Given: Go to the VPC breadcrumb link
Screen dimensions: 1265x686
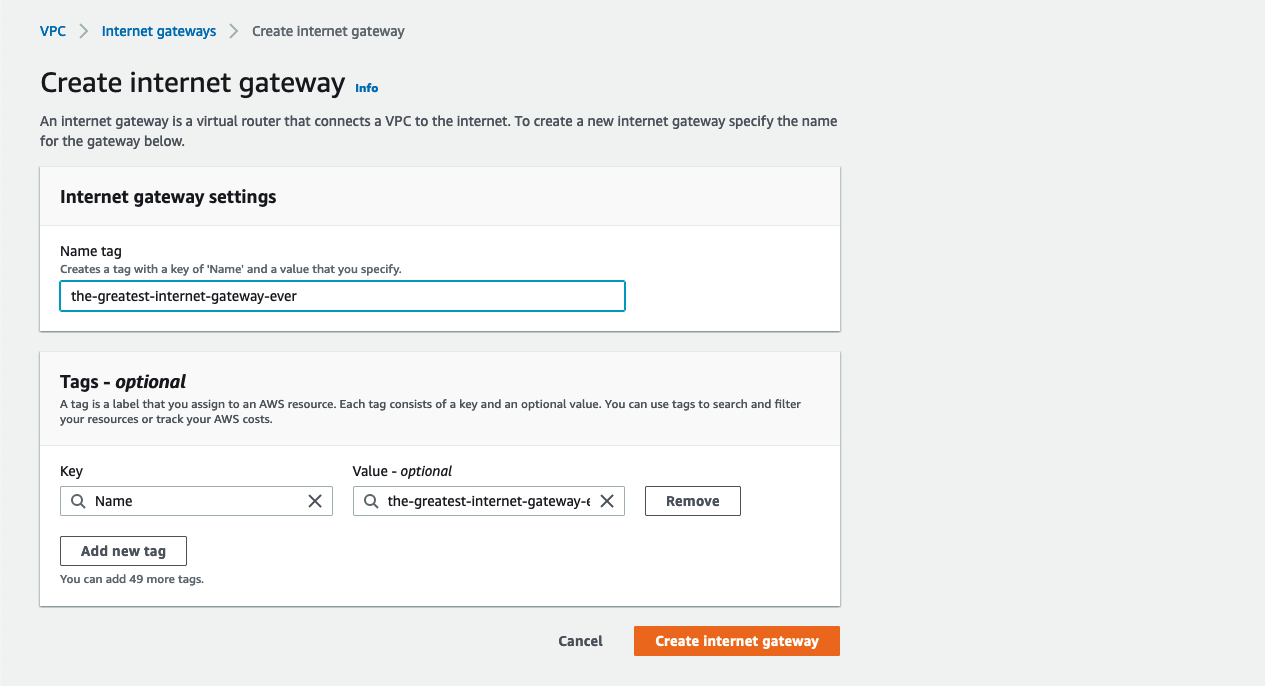Looking at the screenshot, I should [53, 31].
